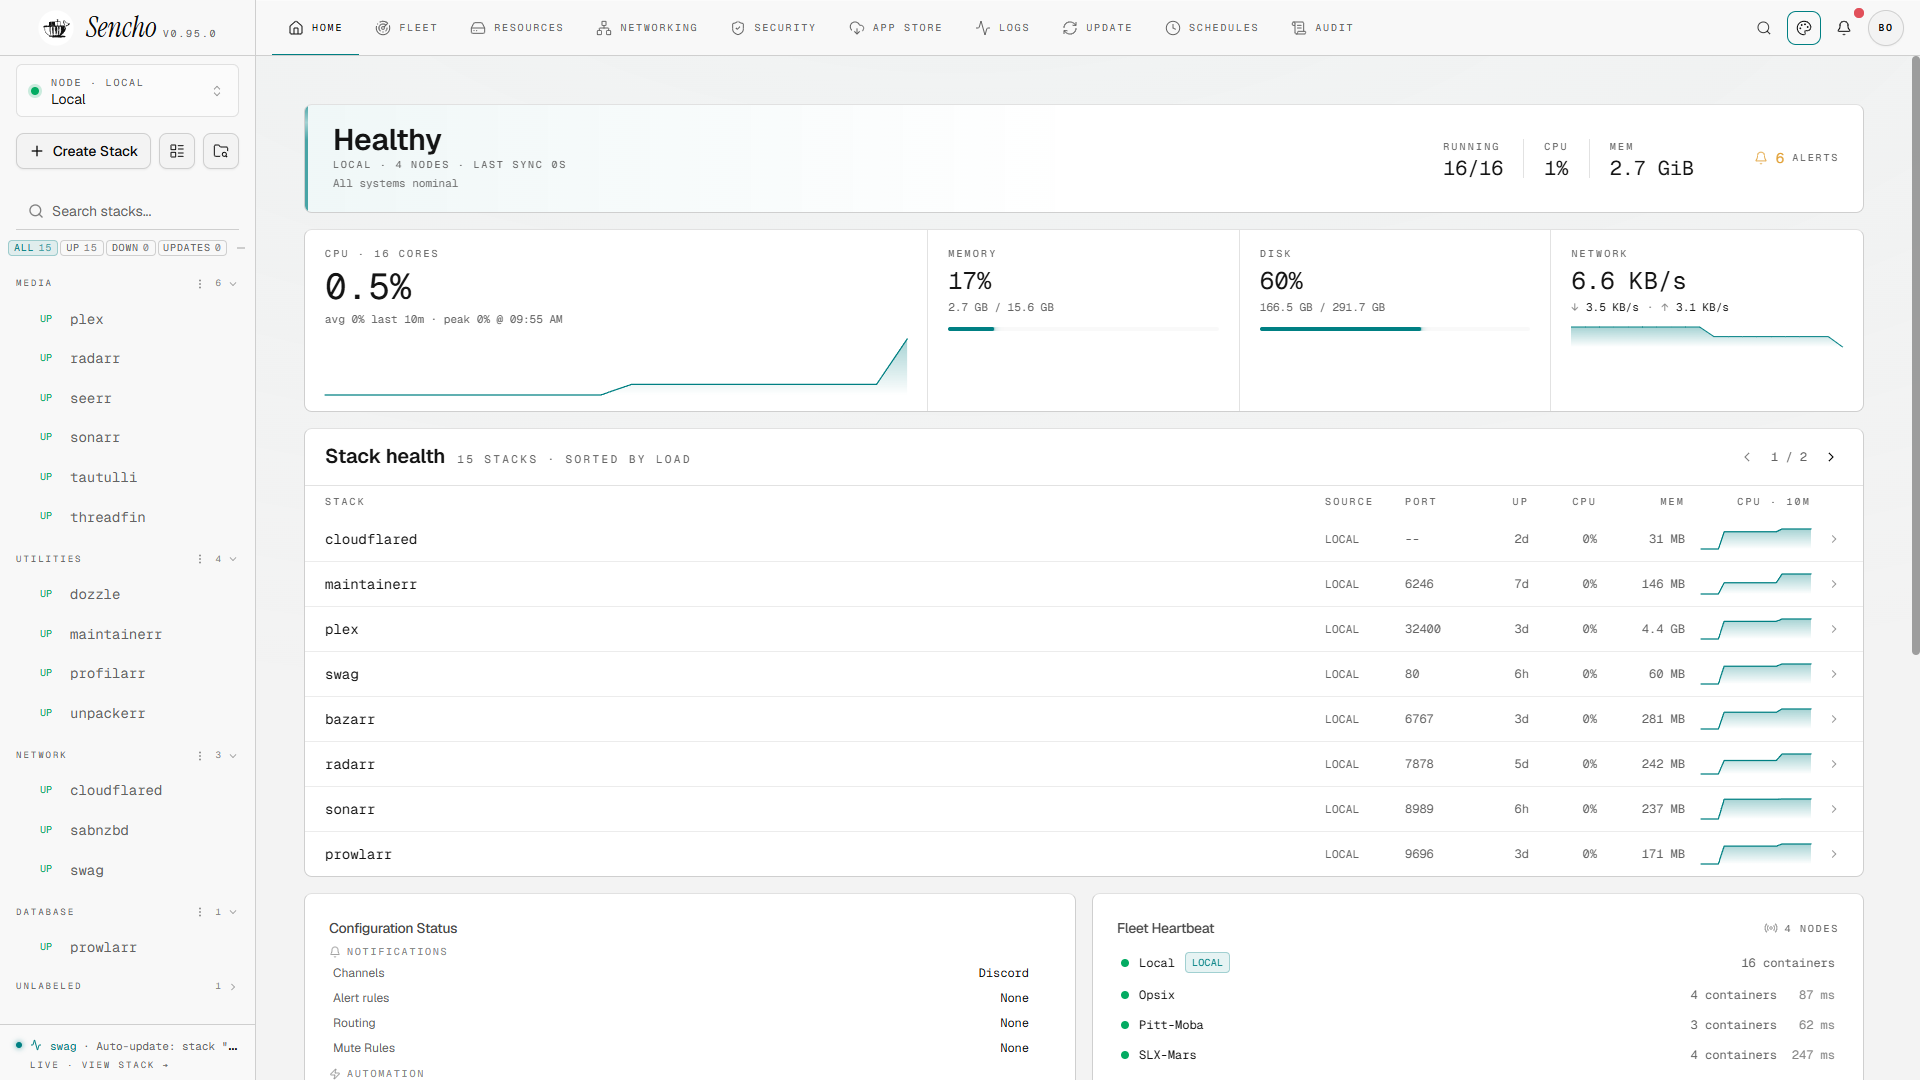Filter stacks by DOWN 0
Screen dimensions: 1920x1080
(130, 248)
